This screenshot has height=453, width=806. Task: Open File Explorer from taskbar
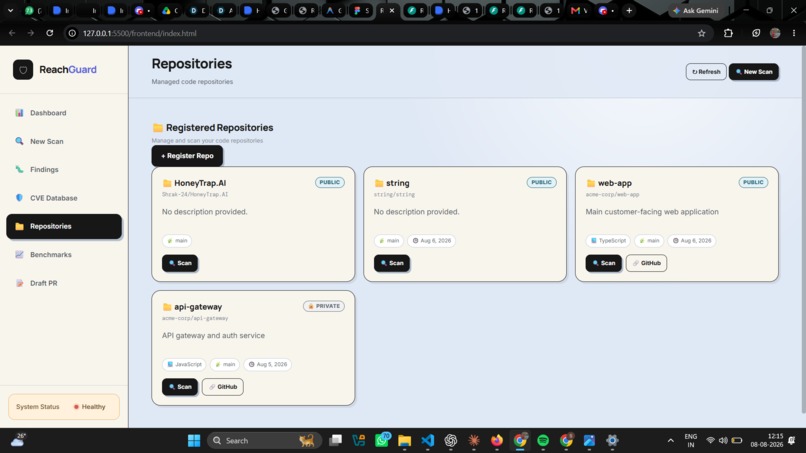(x=405, y=441)
